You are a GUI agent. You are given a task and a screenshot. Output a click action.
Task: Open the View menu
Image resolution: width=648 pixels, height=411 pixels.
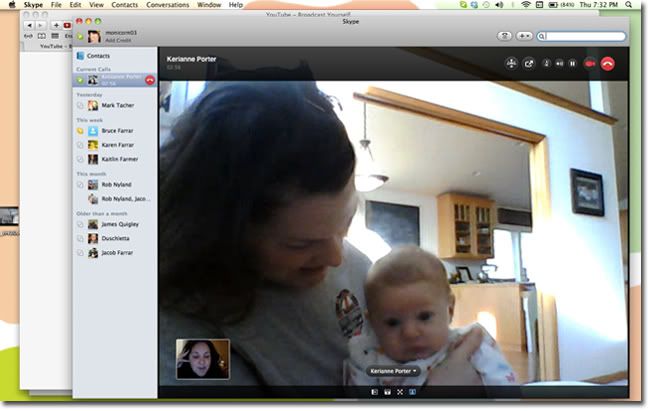96,5
